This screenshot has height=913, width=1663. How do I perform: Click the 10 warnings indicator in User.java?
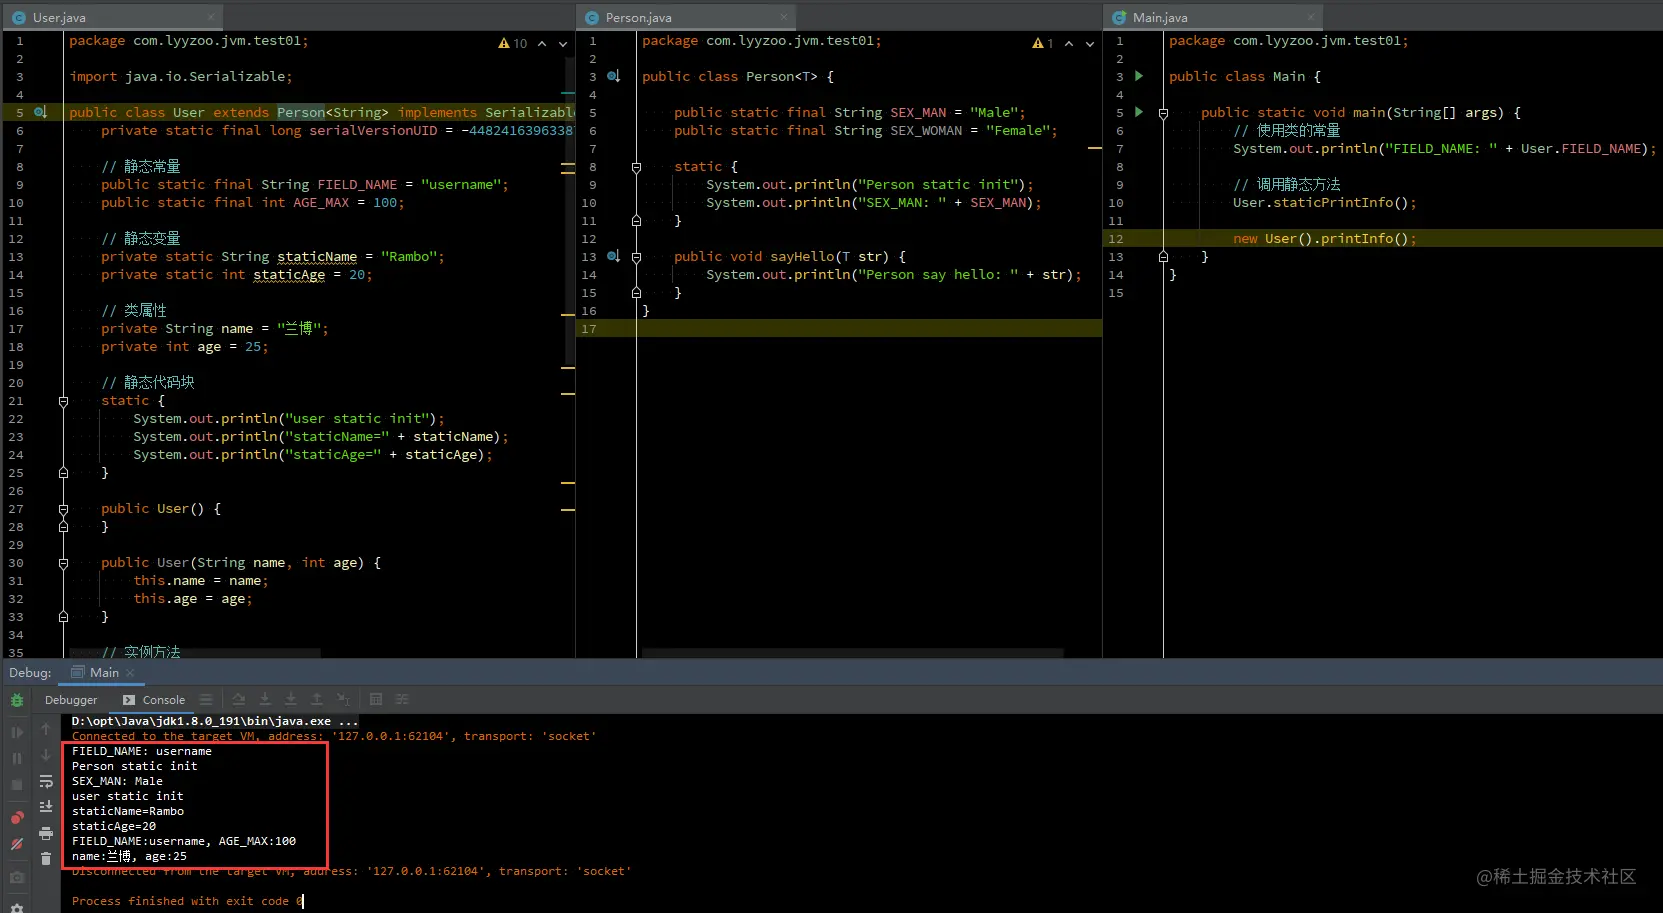click(x=513, y=43)
